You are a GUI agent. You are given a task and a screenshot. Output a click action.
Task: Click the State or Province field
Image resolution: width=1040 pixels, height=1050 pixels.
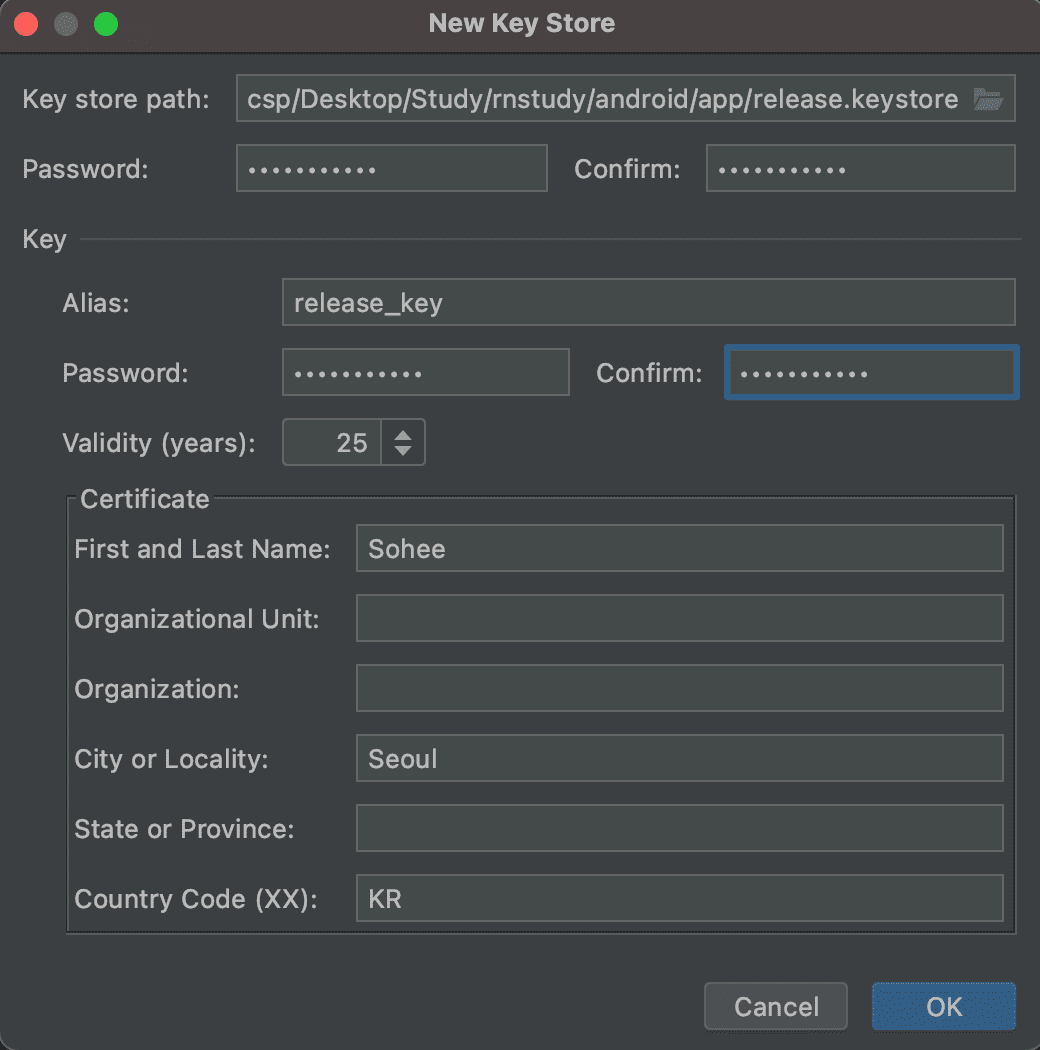pos(679,829)
